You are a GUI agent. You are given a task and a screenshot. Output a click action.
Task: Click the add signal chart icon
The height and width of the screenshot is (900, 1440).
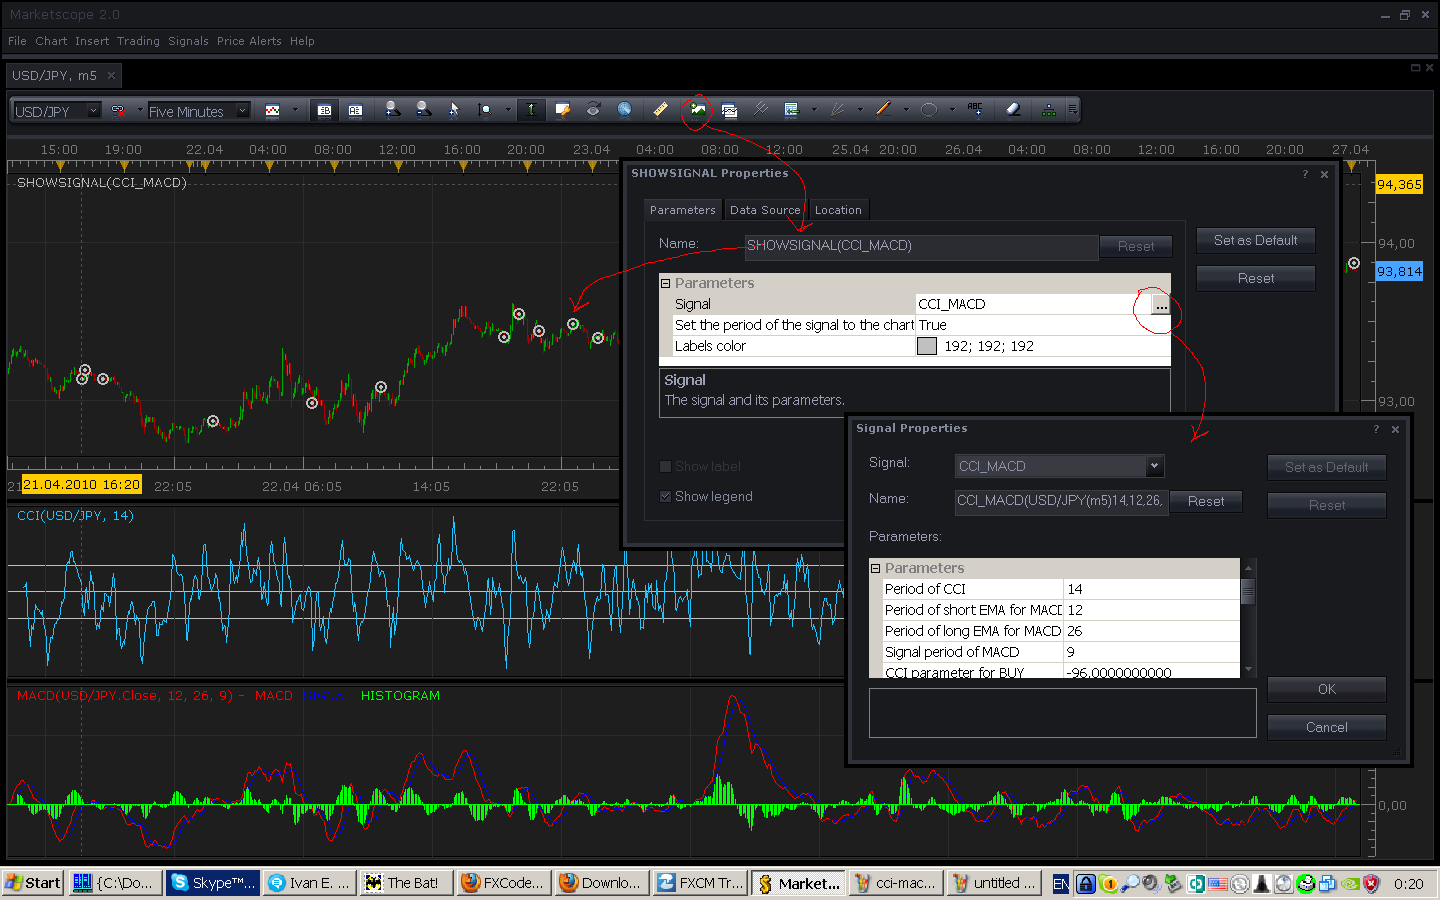pyautogui.click(x=697, y=110)
